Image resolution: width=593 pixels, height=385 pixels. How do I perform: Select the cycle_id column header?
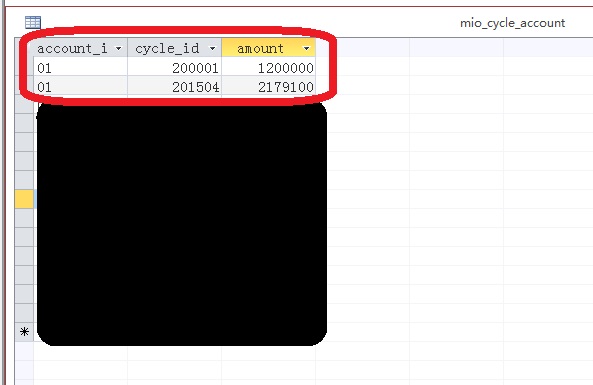click(175, 48)
